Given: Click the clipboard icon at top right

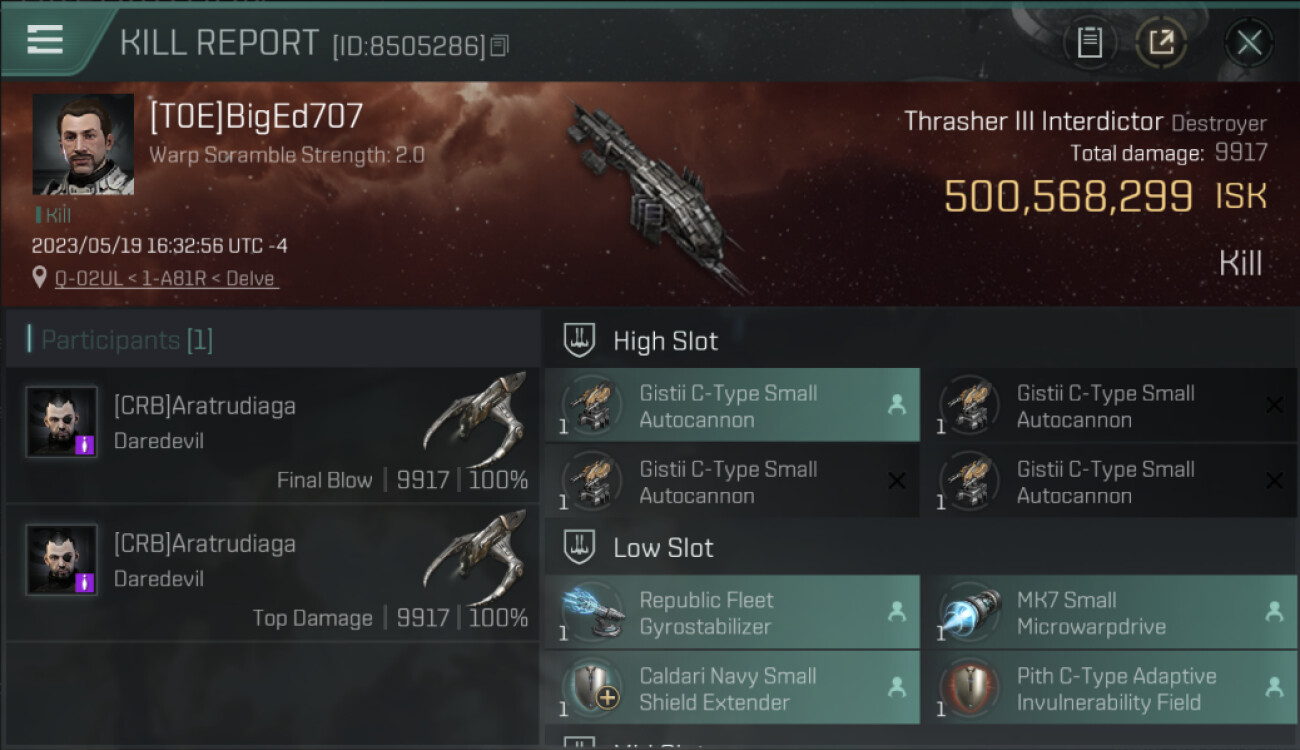Looking at the screenshot, I should (x=1089, y=42).
